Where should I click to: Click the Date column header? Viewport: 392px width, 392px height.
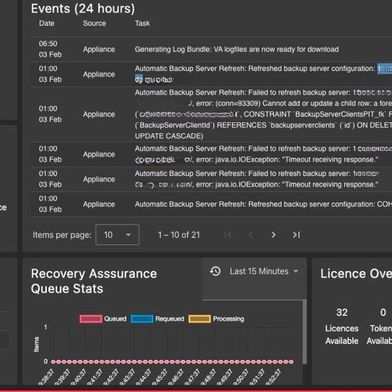tap(47, 23)
